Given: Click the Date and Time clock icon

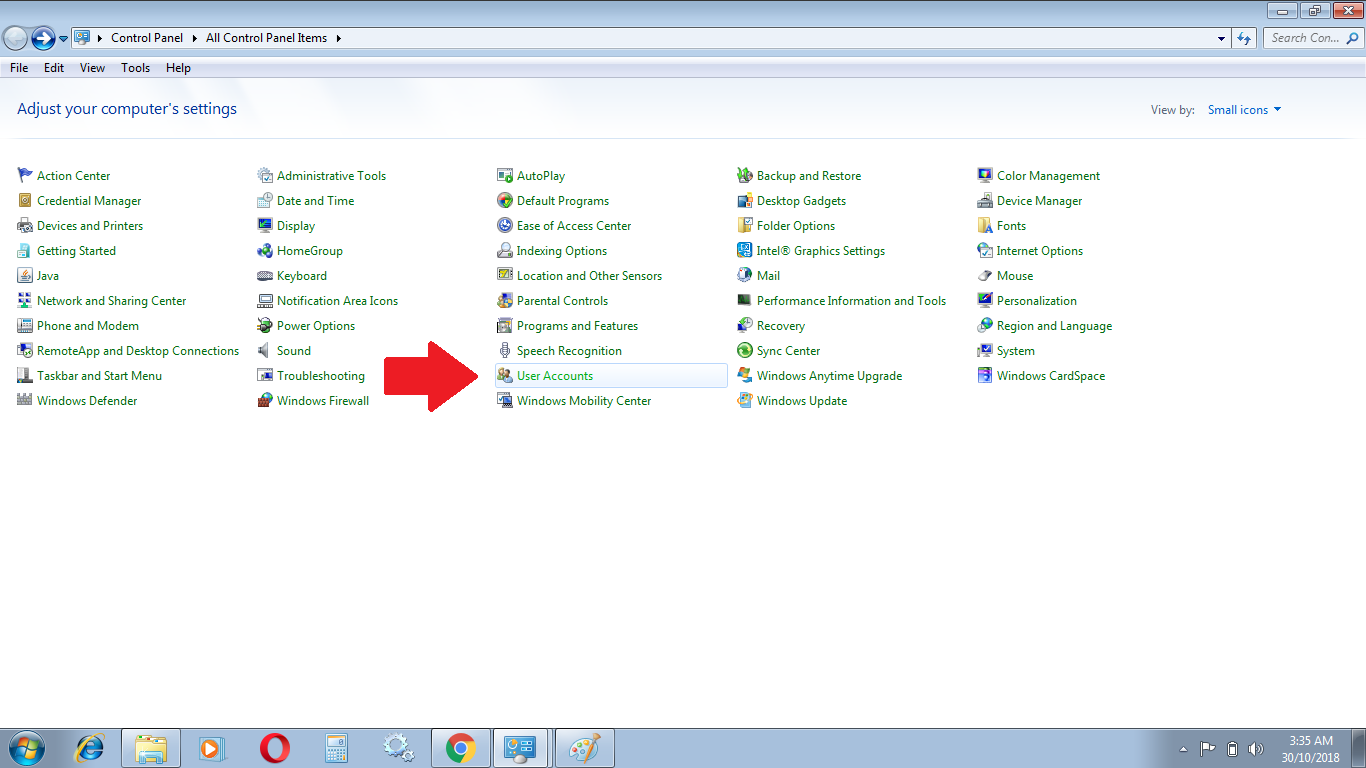Looking at the screenshot, I should pos(265,200).
